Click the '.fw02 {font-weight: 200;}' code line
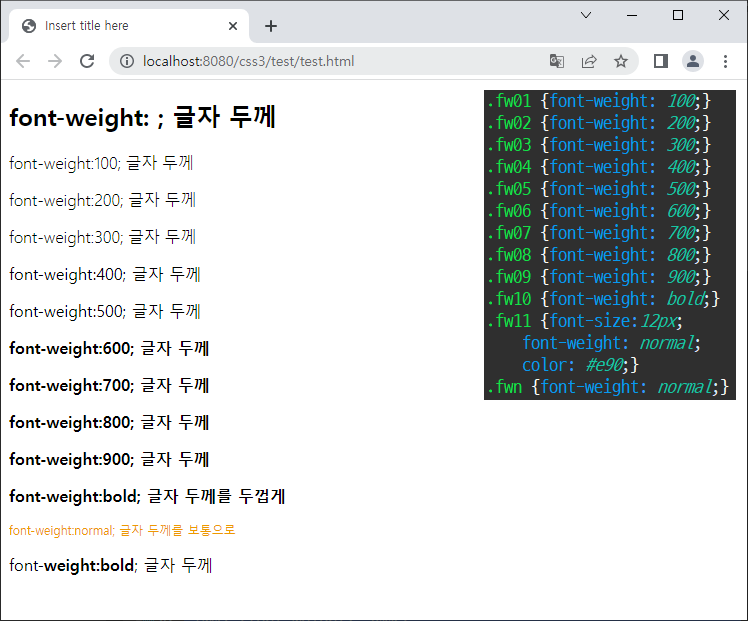The width and height of the screenshot is (748, 621). point(599,123)
